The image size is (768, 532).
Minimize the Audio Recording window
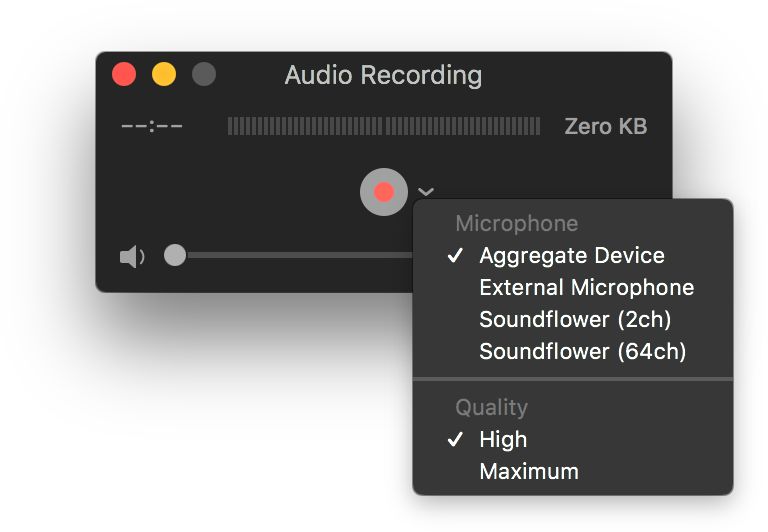click(164, 74)
